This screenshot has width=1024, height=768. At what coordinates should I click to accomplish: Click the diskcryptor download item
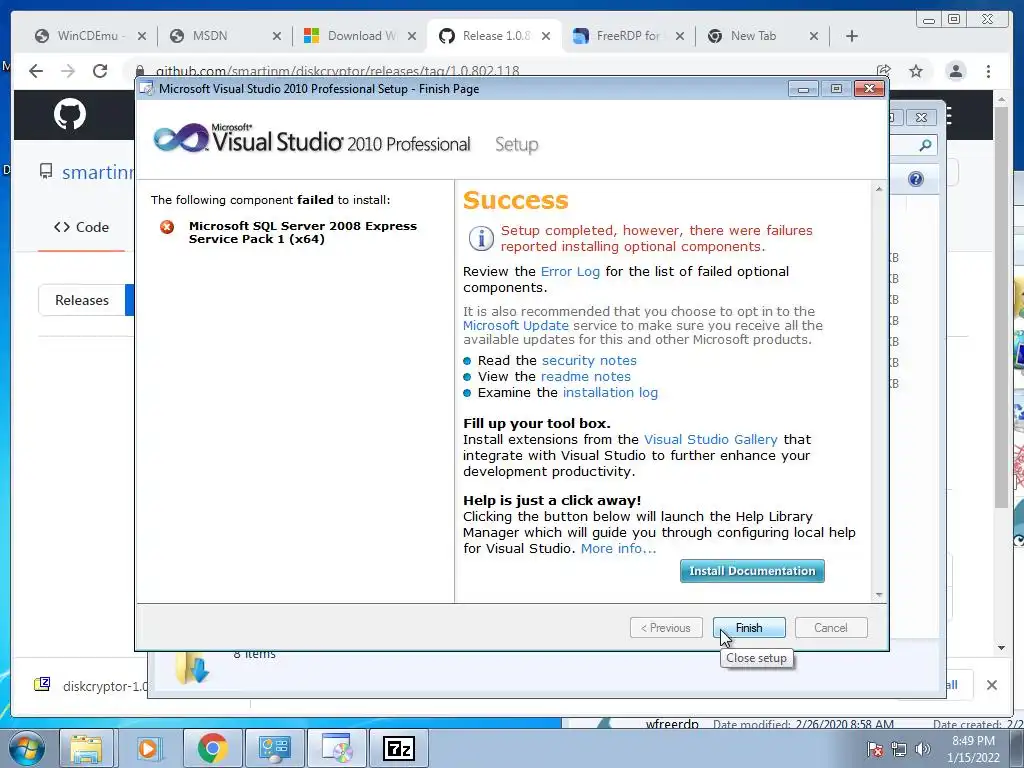(x=91, y=686)
